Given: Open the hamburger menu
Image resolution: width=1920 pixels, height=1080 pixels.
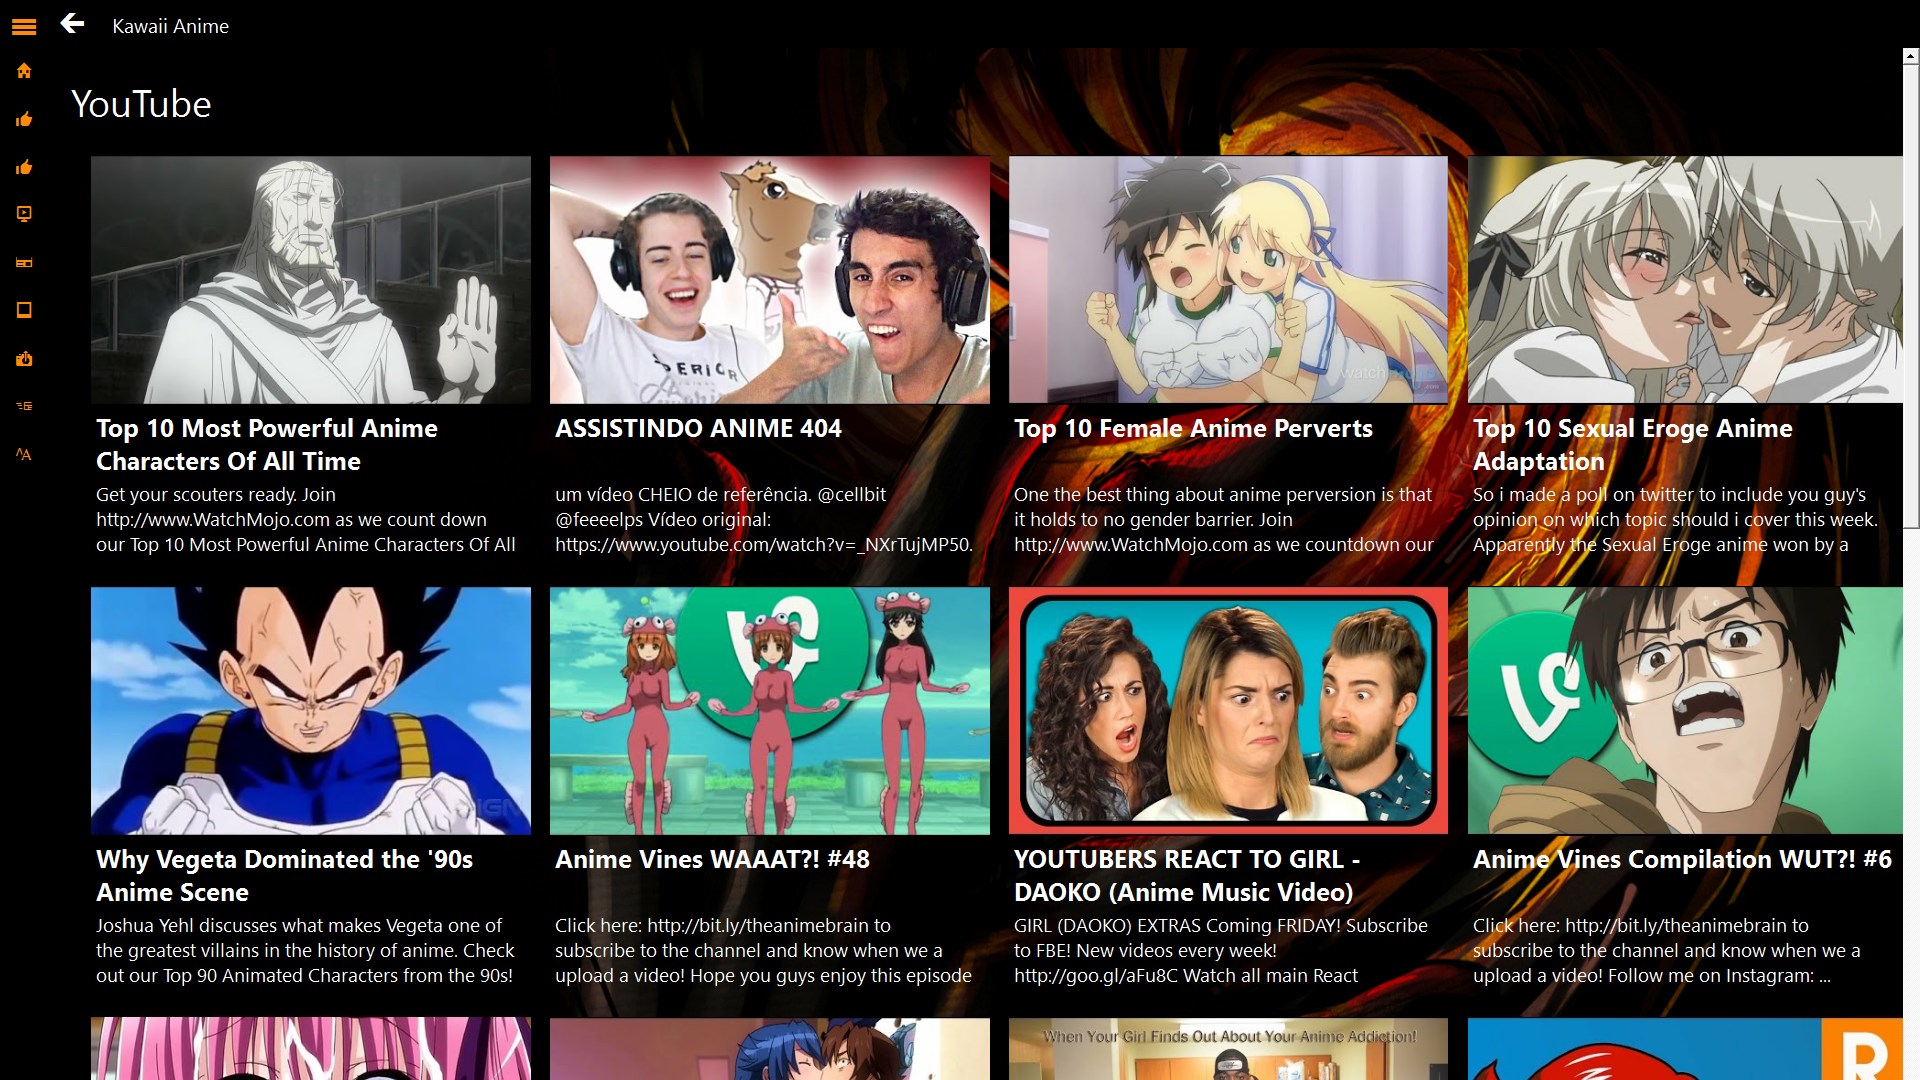Looking at the screenshot, I should 24,27.
